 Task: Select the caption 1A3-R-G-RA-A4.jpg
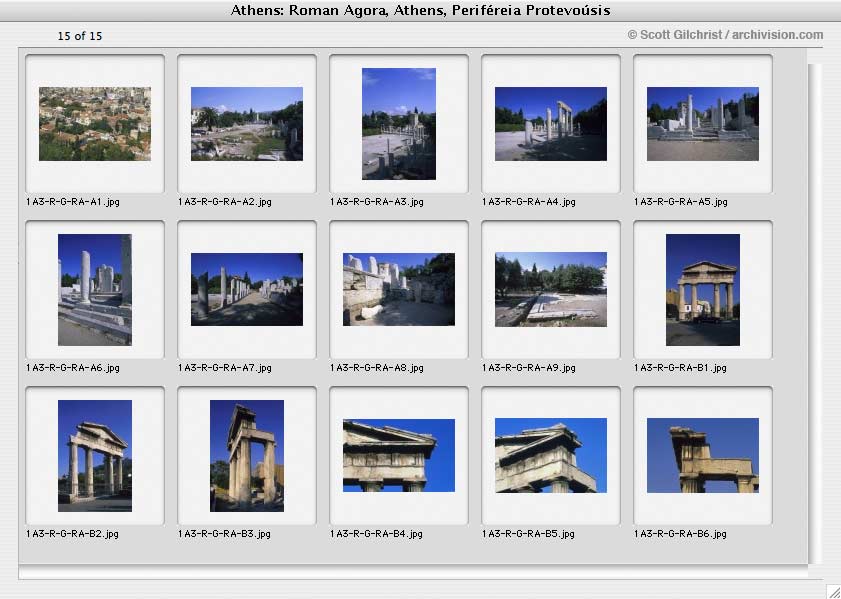(529, 202)
